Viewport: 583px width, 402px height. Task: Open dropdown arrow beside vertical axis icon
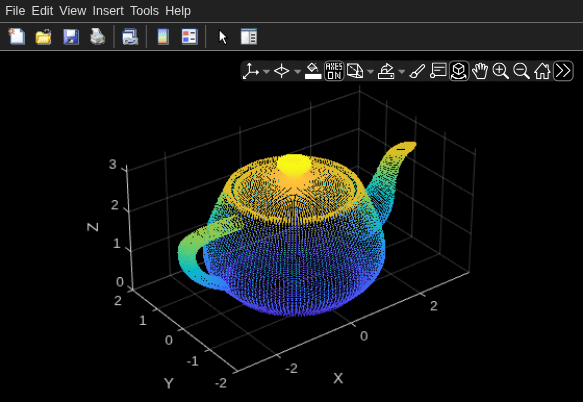(x=266, y=71)
